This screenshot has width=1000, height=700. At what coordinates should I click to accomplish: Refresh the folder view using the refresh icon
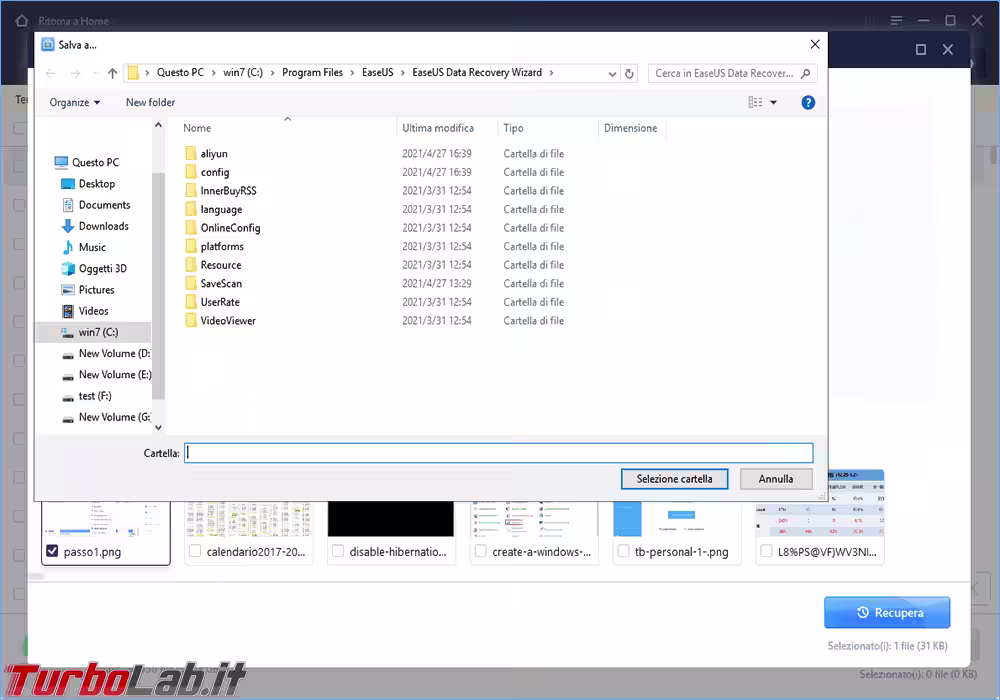(x=629, y=73)
